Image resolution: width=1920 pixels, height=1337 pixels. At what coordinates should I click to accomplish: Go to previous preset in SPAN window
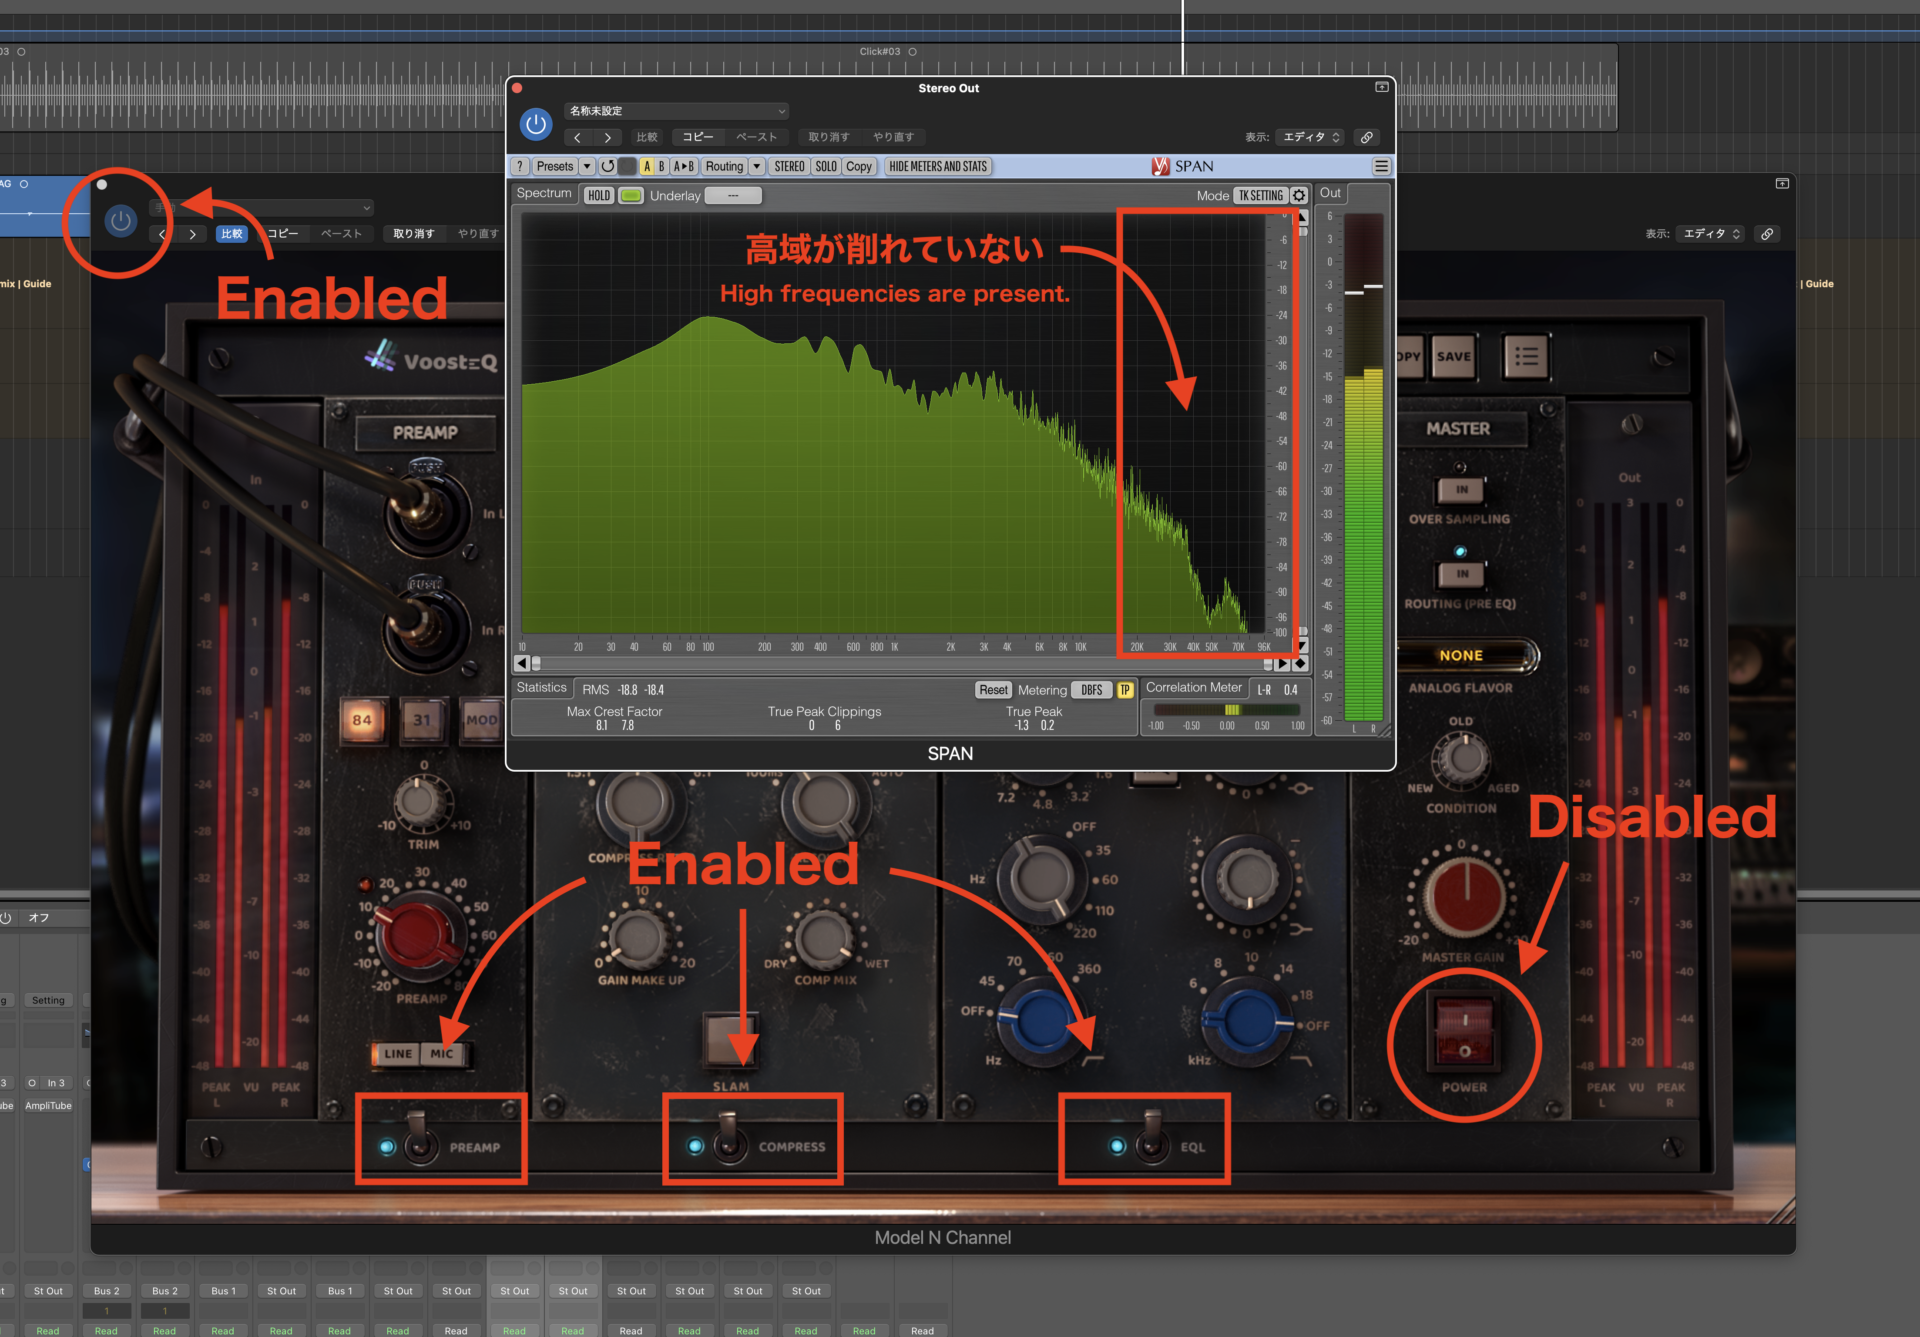pyautogui.click(x=577, y=138)
